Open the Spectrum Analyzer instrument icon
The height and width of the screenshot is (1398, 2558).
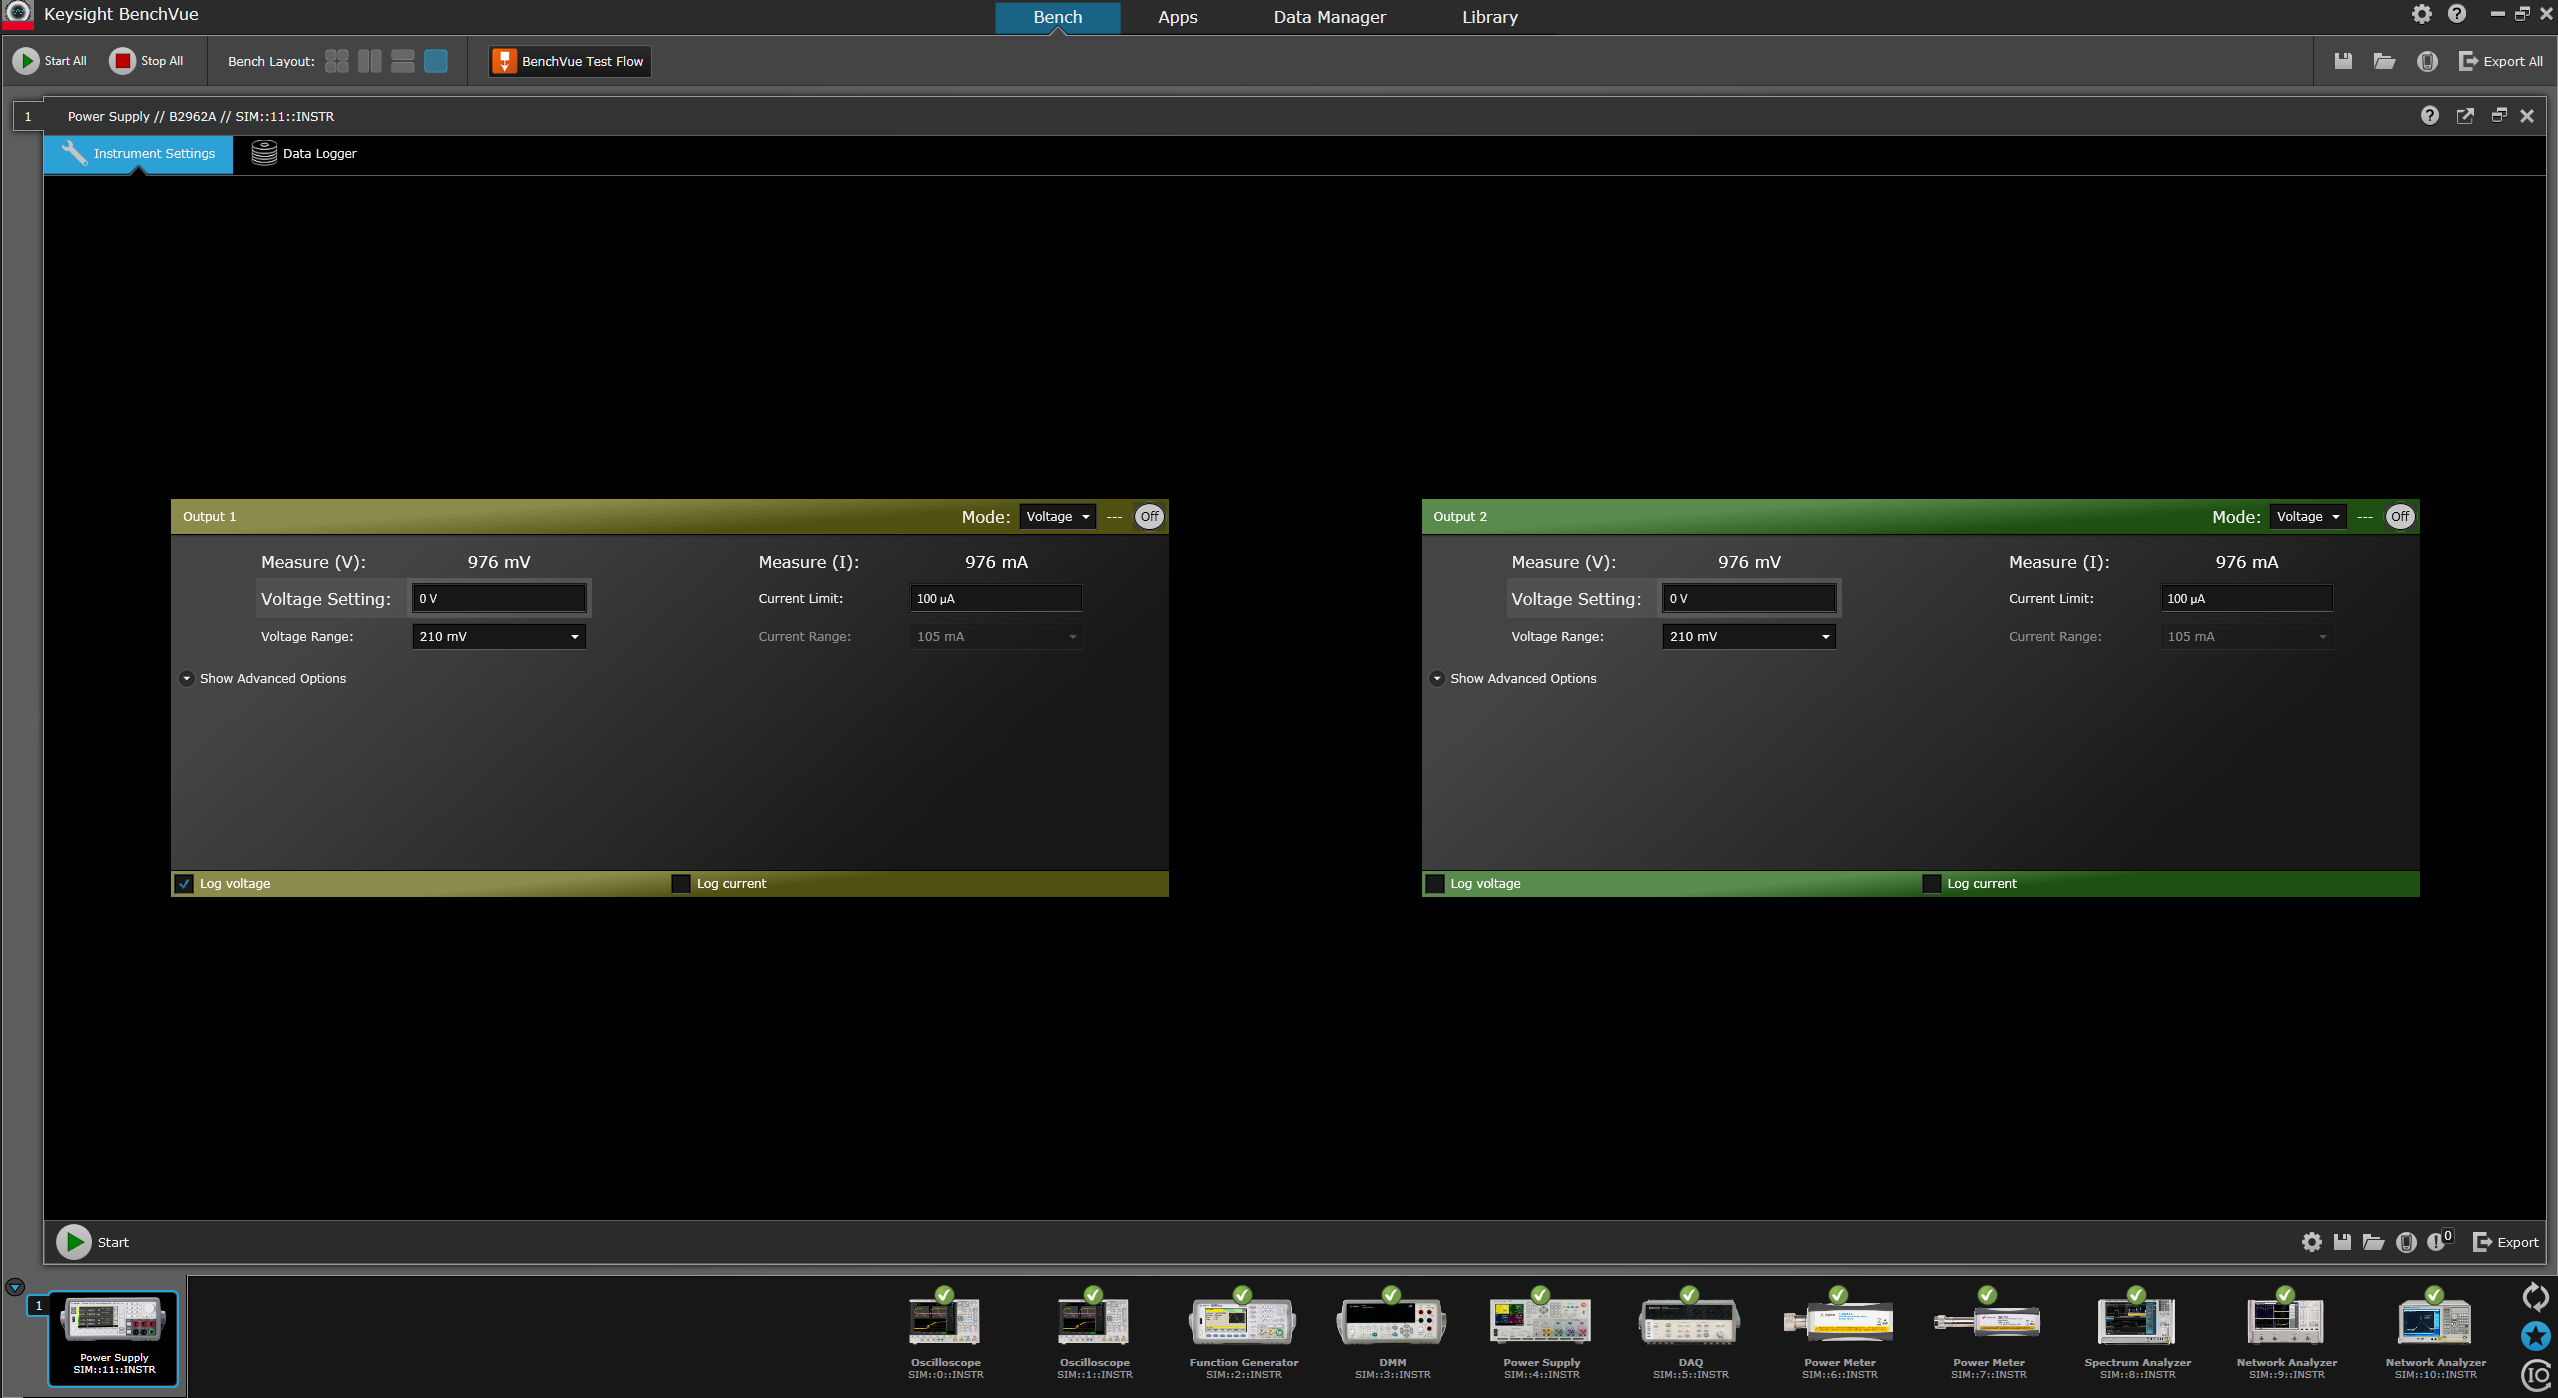tap(2136, 1324)
